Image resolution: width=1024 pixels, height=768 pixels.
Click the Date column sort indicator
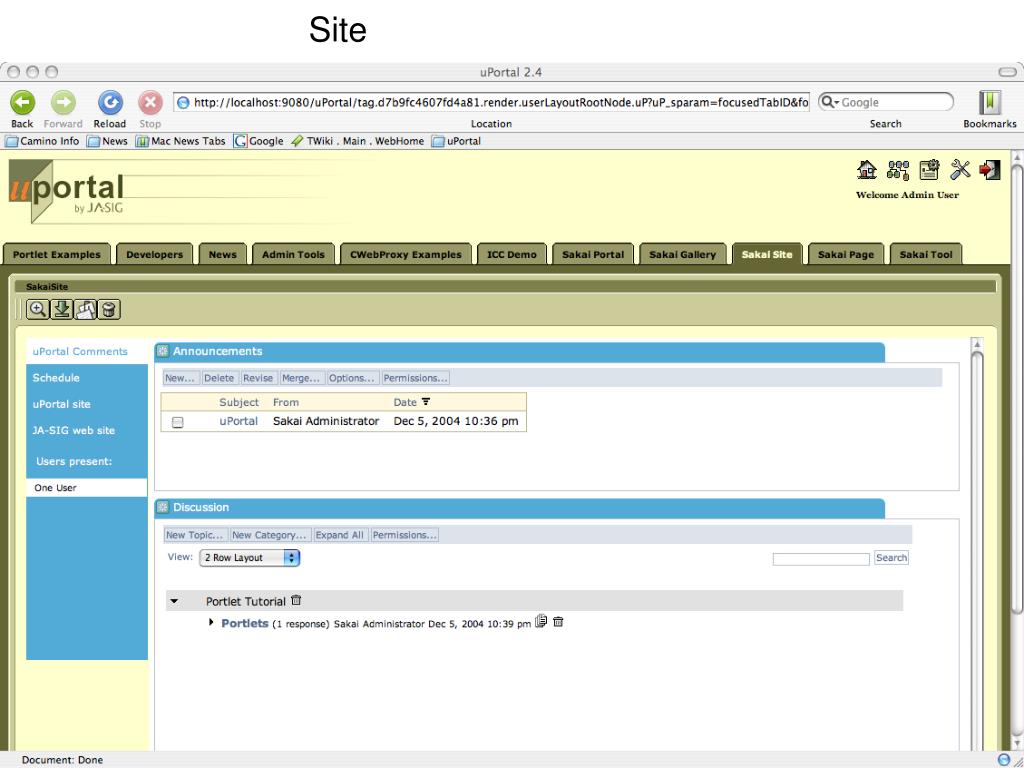(x=426, y=402)
